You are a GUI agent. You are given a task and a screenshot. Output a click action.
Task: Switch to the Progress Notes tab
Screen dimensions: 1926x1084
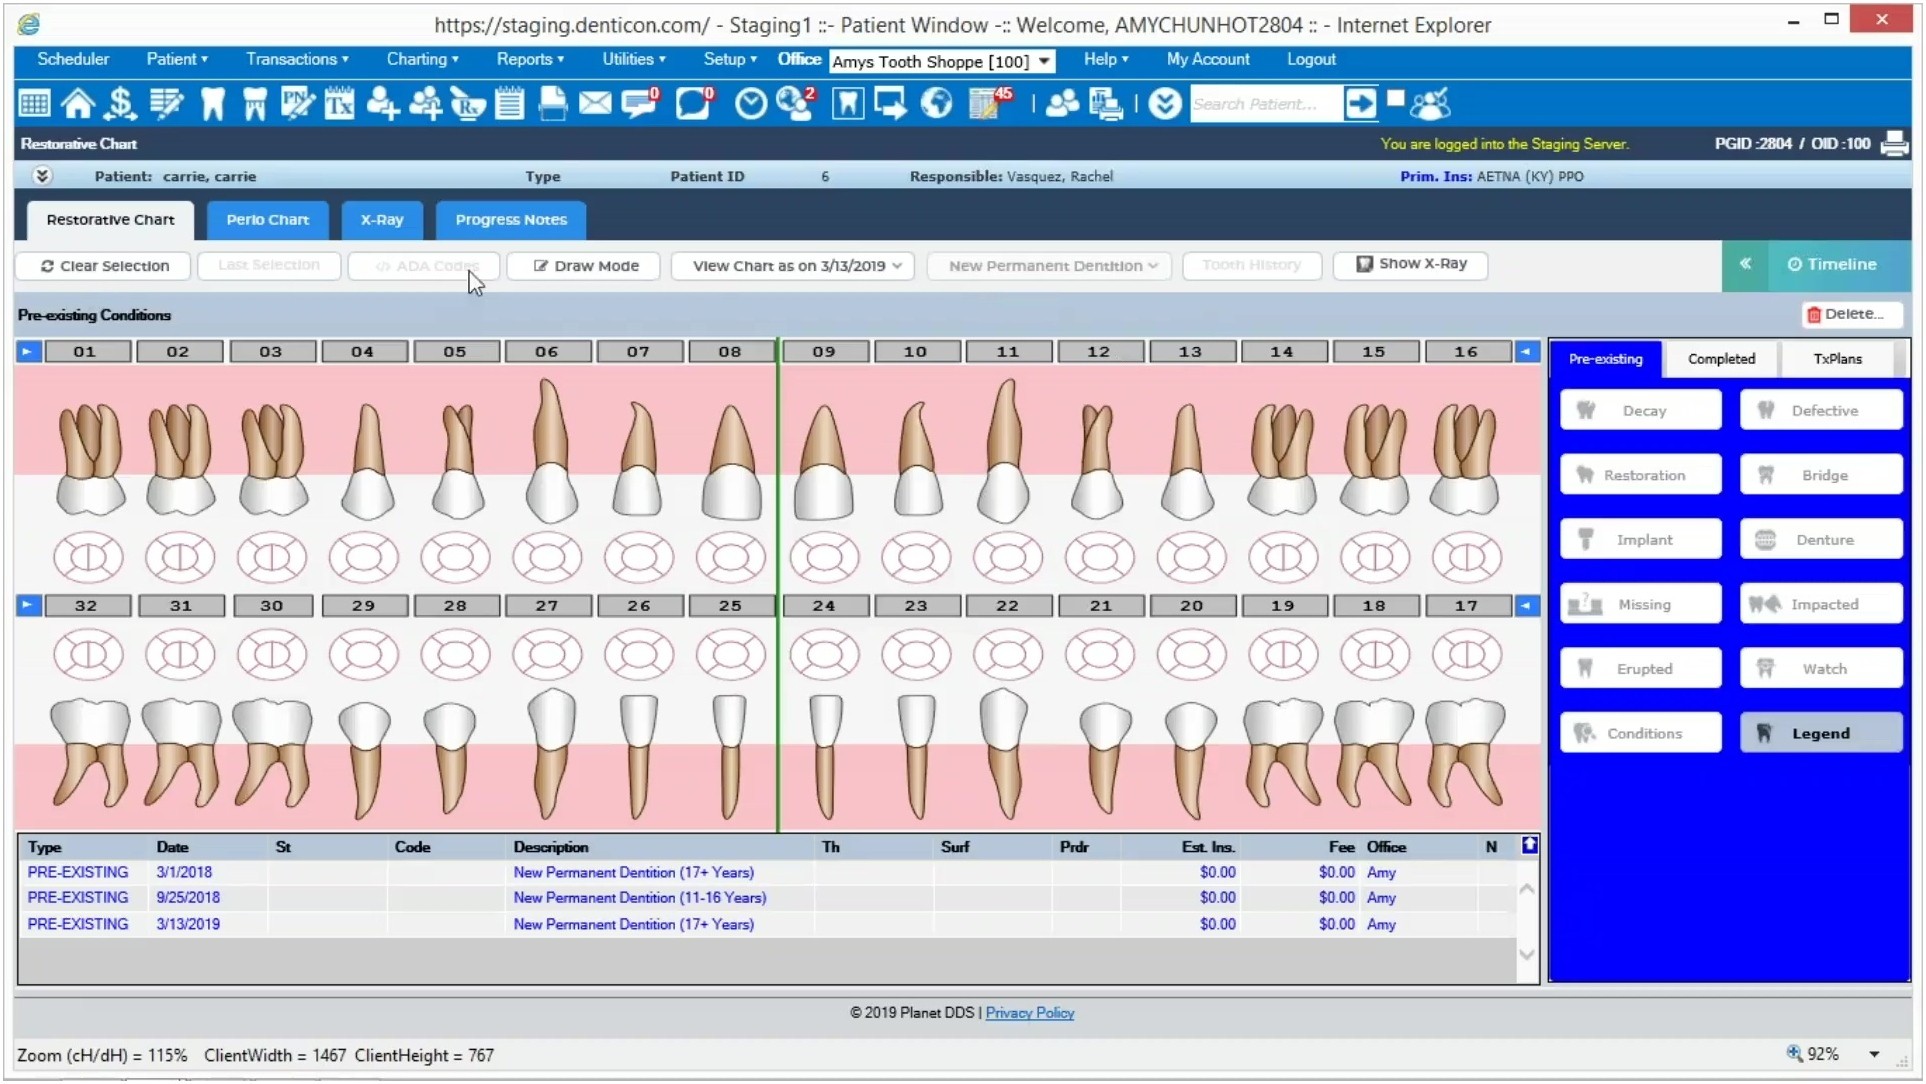[x=511, y=220]
